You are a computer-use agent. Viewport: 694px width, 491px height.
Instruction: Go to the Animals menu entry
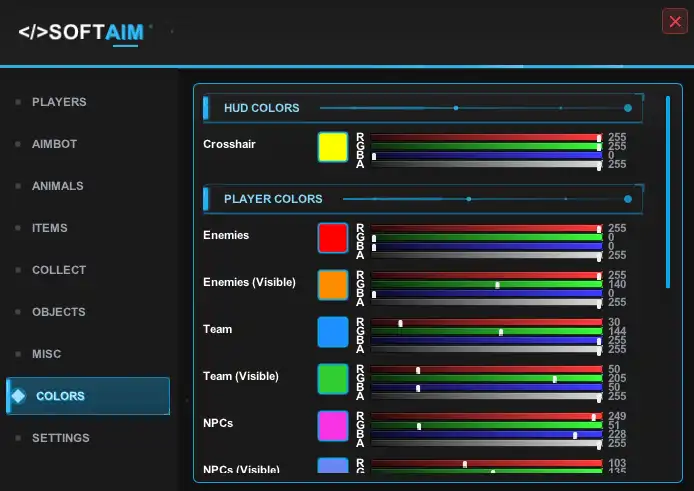click(x=57, y=186)
